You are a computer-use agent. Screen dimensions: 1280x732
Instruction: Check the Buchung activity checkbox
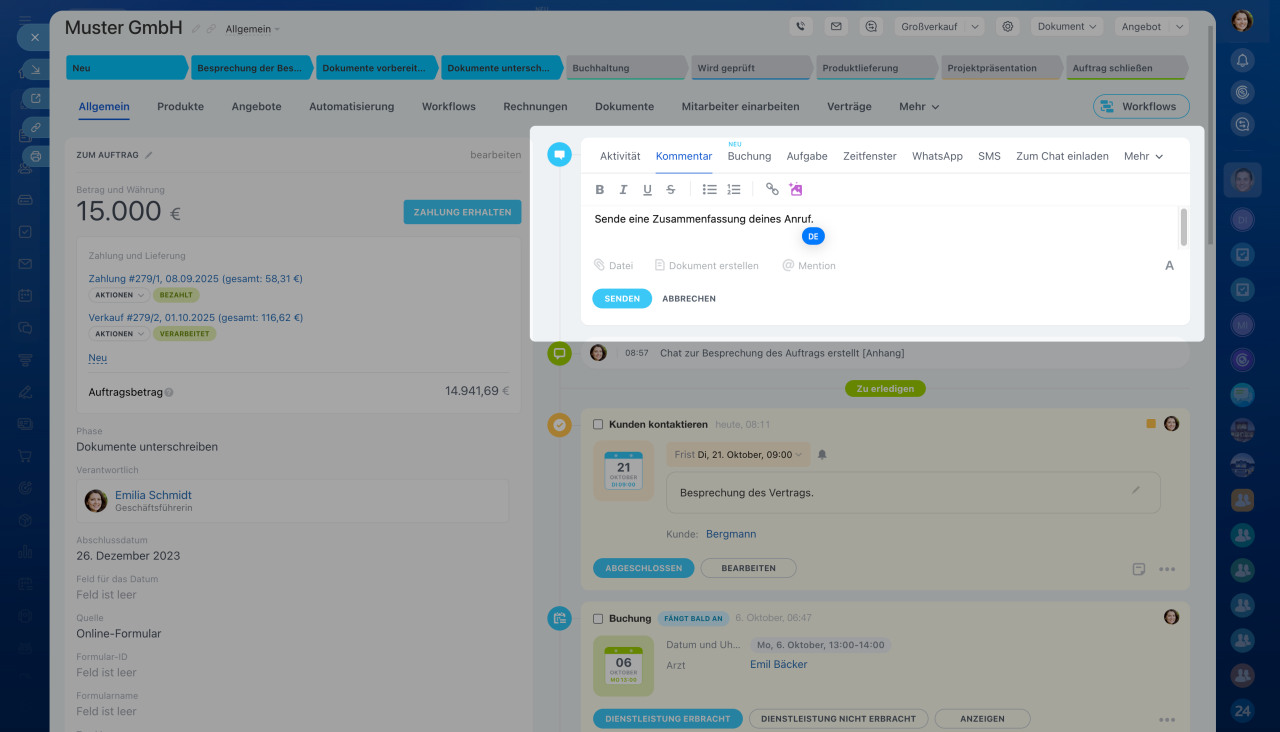[598, 619]
